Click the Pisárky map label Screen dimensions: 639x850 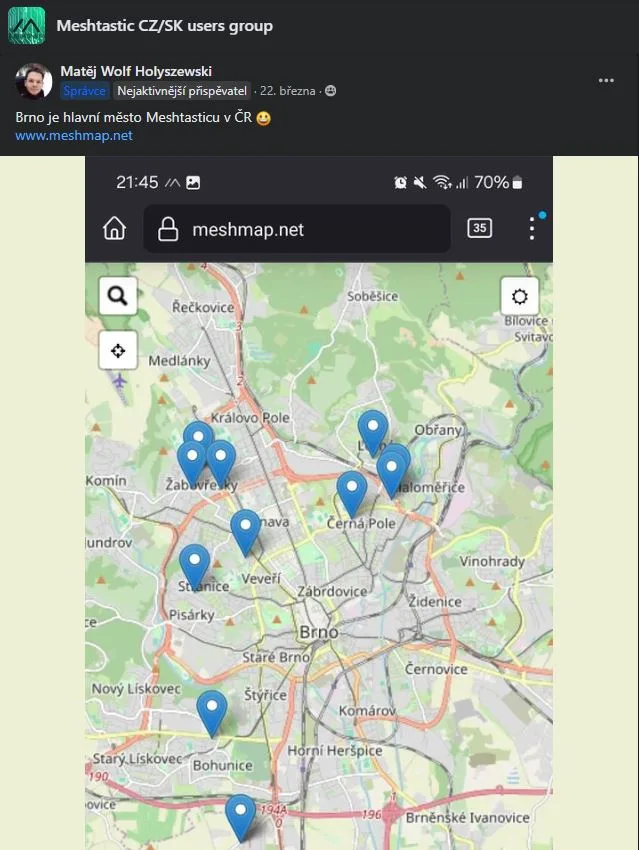coord(191,615)
